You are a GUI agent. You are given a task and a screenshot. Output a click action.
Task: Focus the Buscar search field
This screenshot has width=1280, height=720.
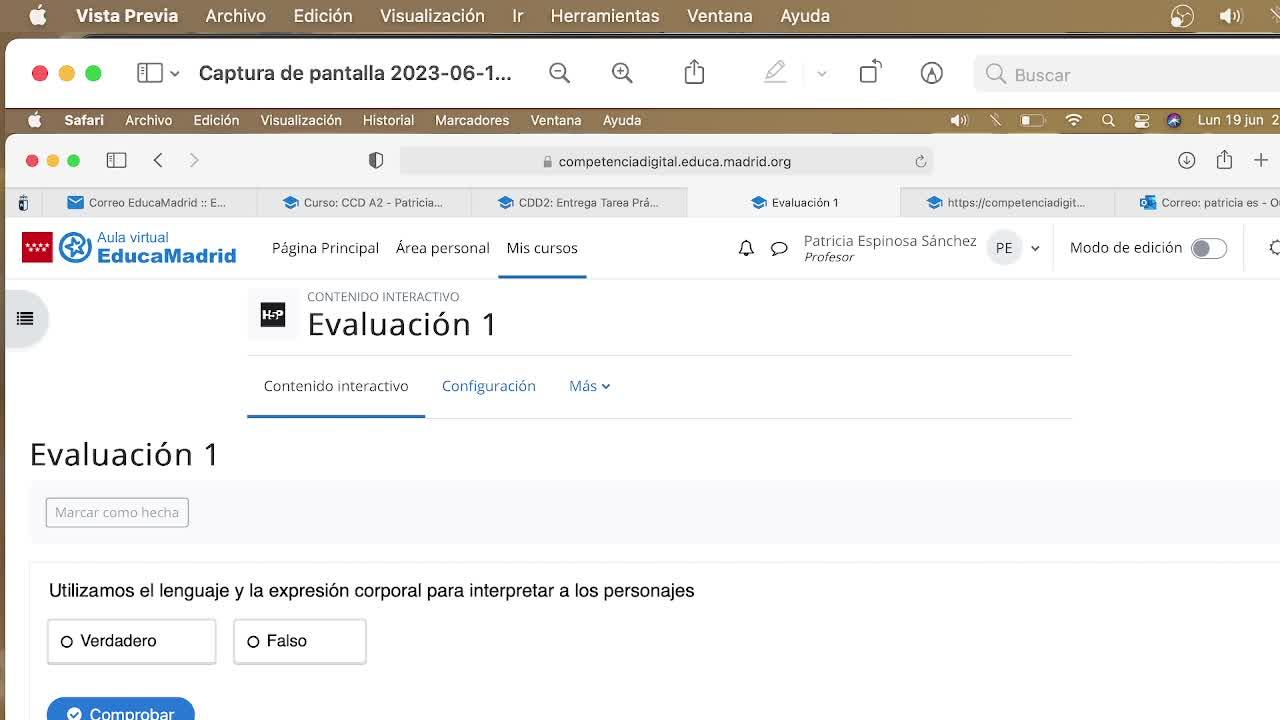click(1127, 74)
